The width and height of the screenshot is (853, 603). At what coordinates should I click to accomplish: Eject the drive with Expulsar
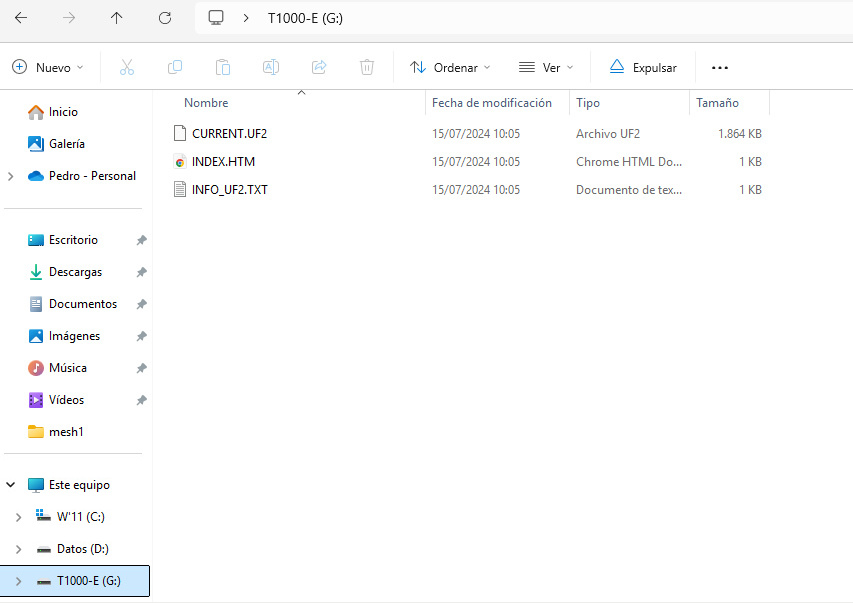tap(643, 67)
